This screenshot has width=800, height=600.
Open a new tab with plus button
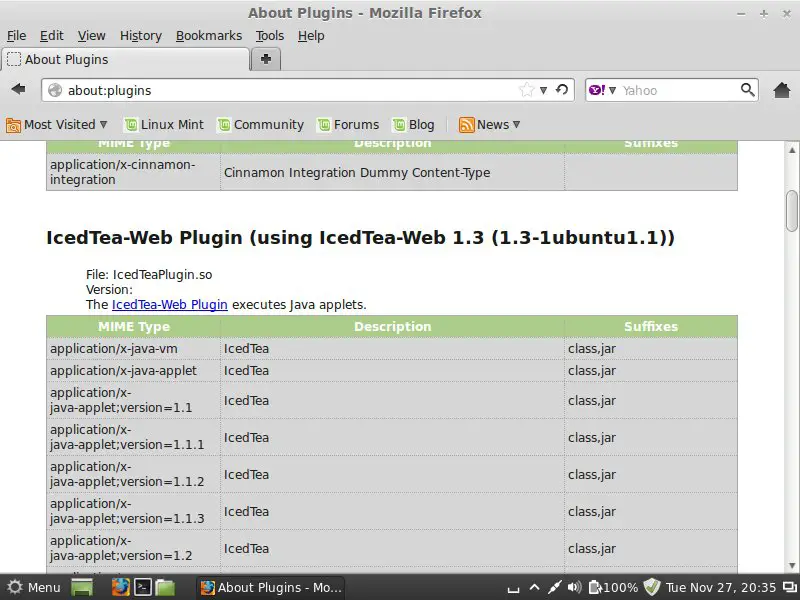tap(266, 59)
